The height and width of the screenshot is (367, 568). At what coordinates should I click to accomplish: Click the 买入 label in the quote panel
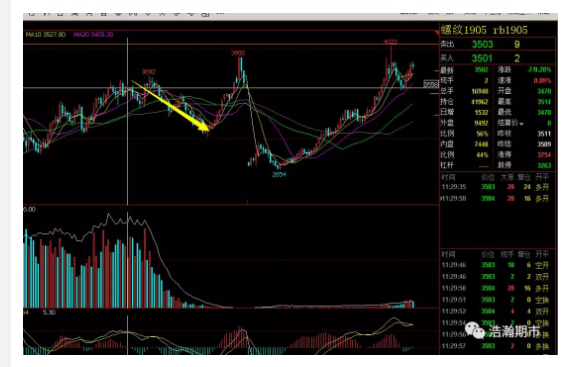[x=447, y=58]
